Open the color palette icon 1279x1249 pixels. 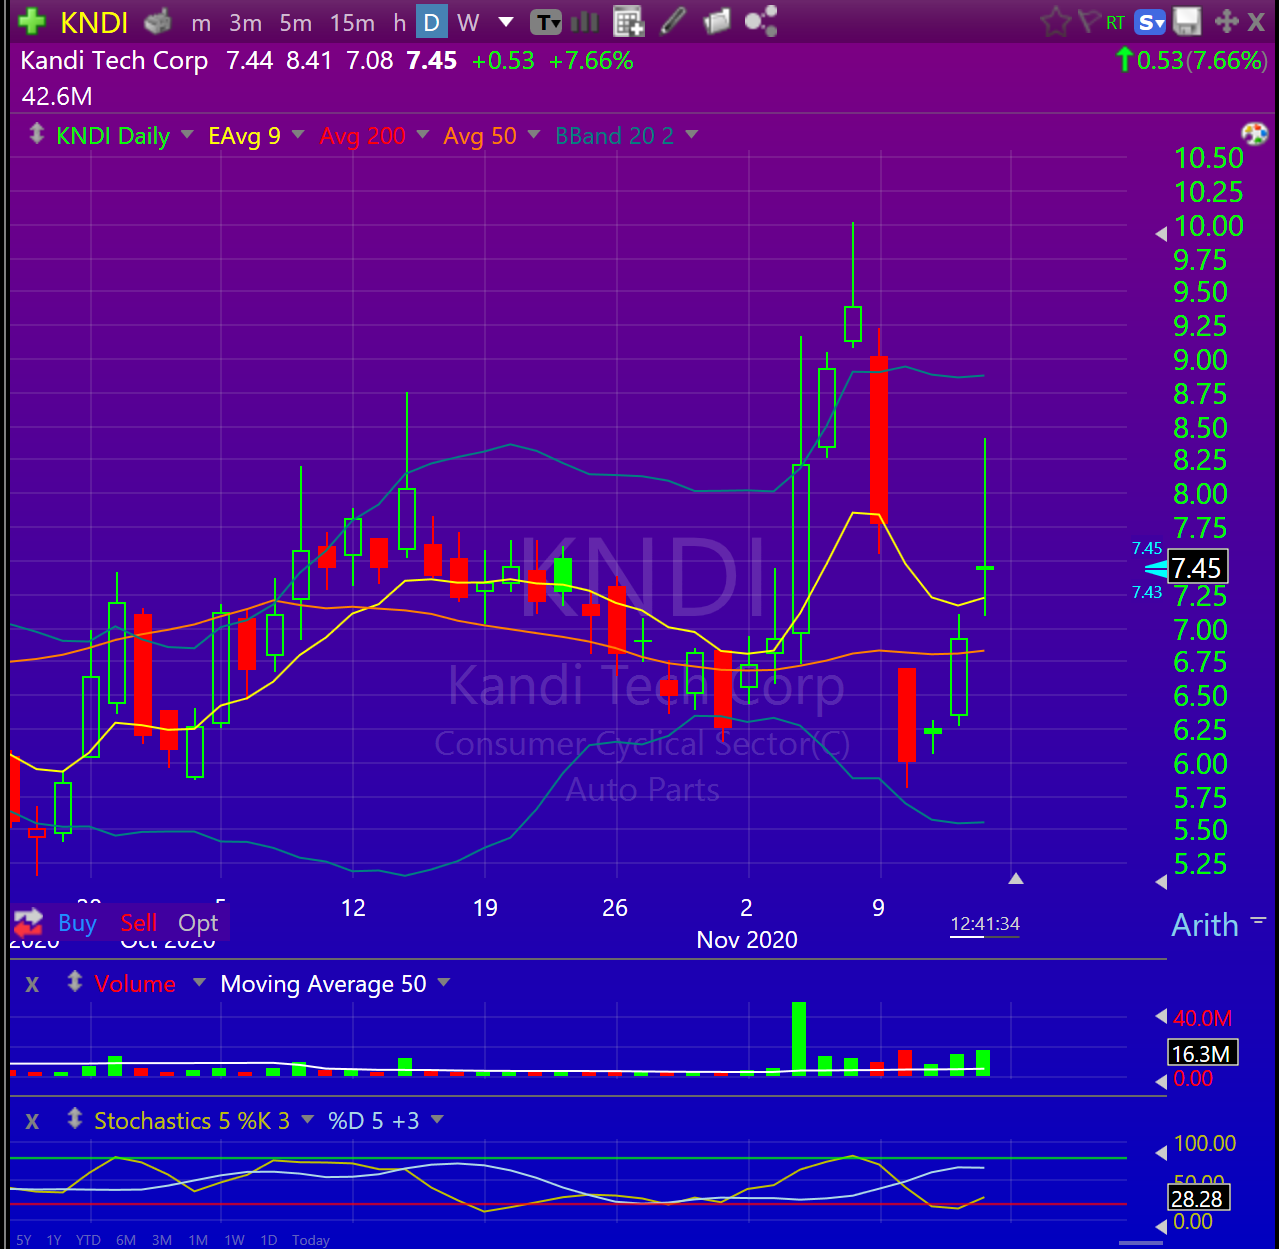1254,134
